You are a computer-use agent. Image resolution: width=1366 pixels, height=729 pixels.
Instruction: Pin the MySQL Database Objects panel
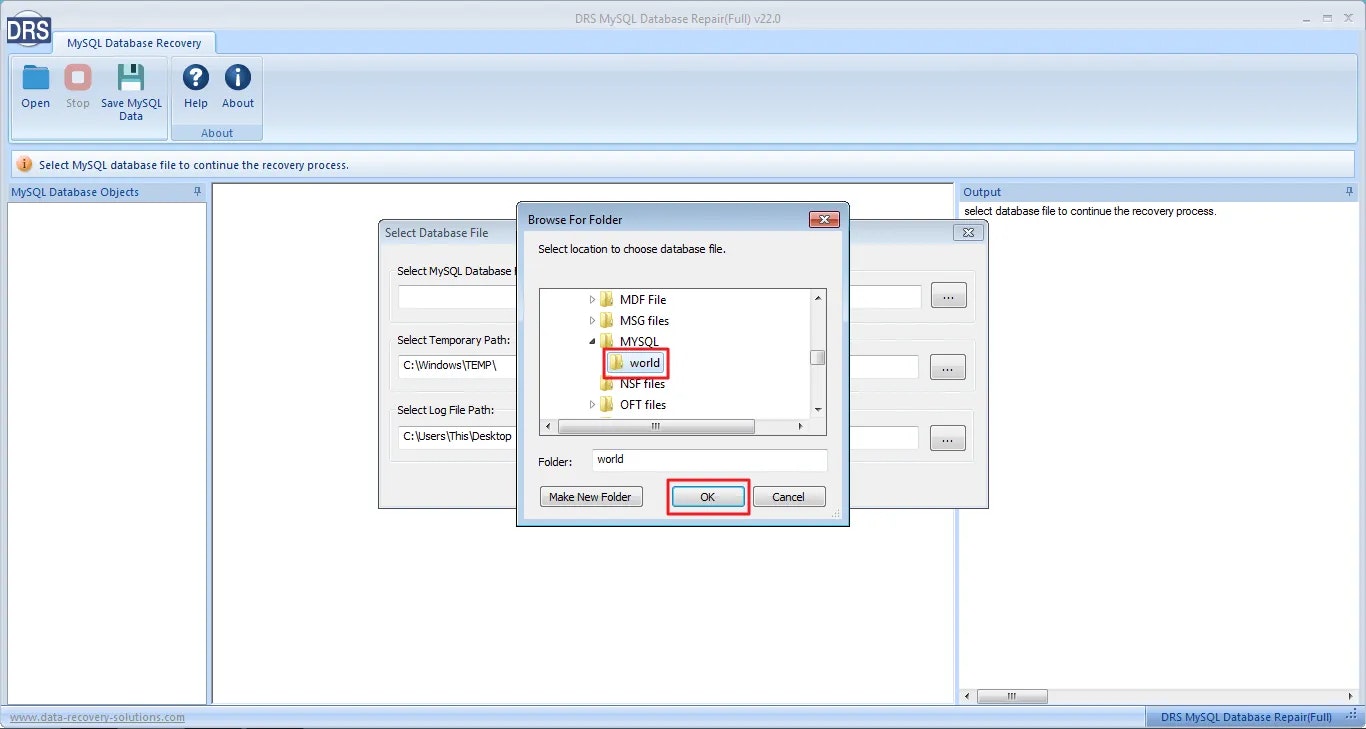click(197, 191)
